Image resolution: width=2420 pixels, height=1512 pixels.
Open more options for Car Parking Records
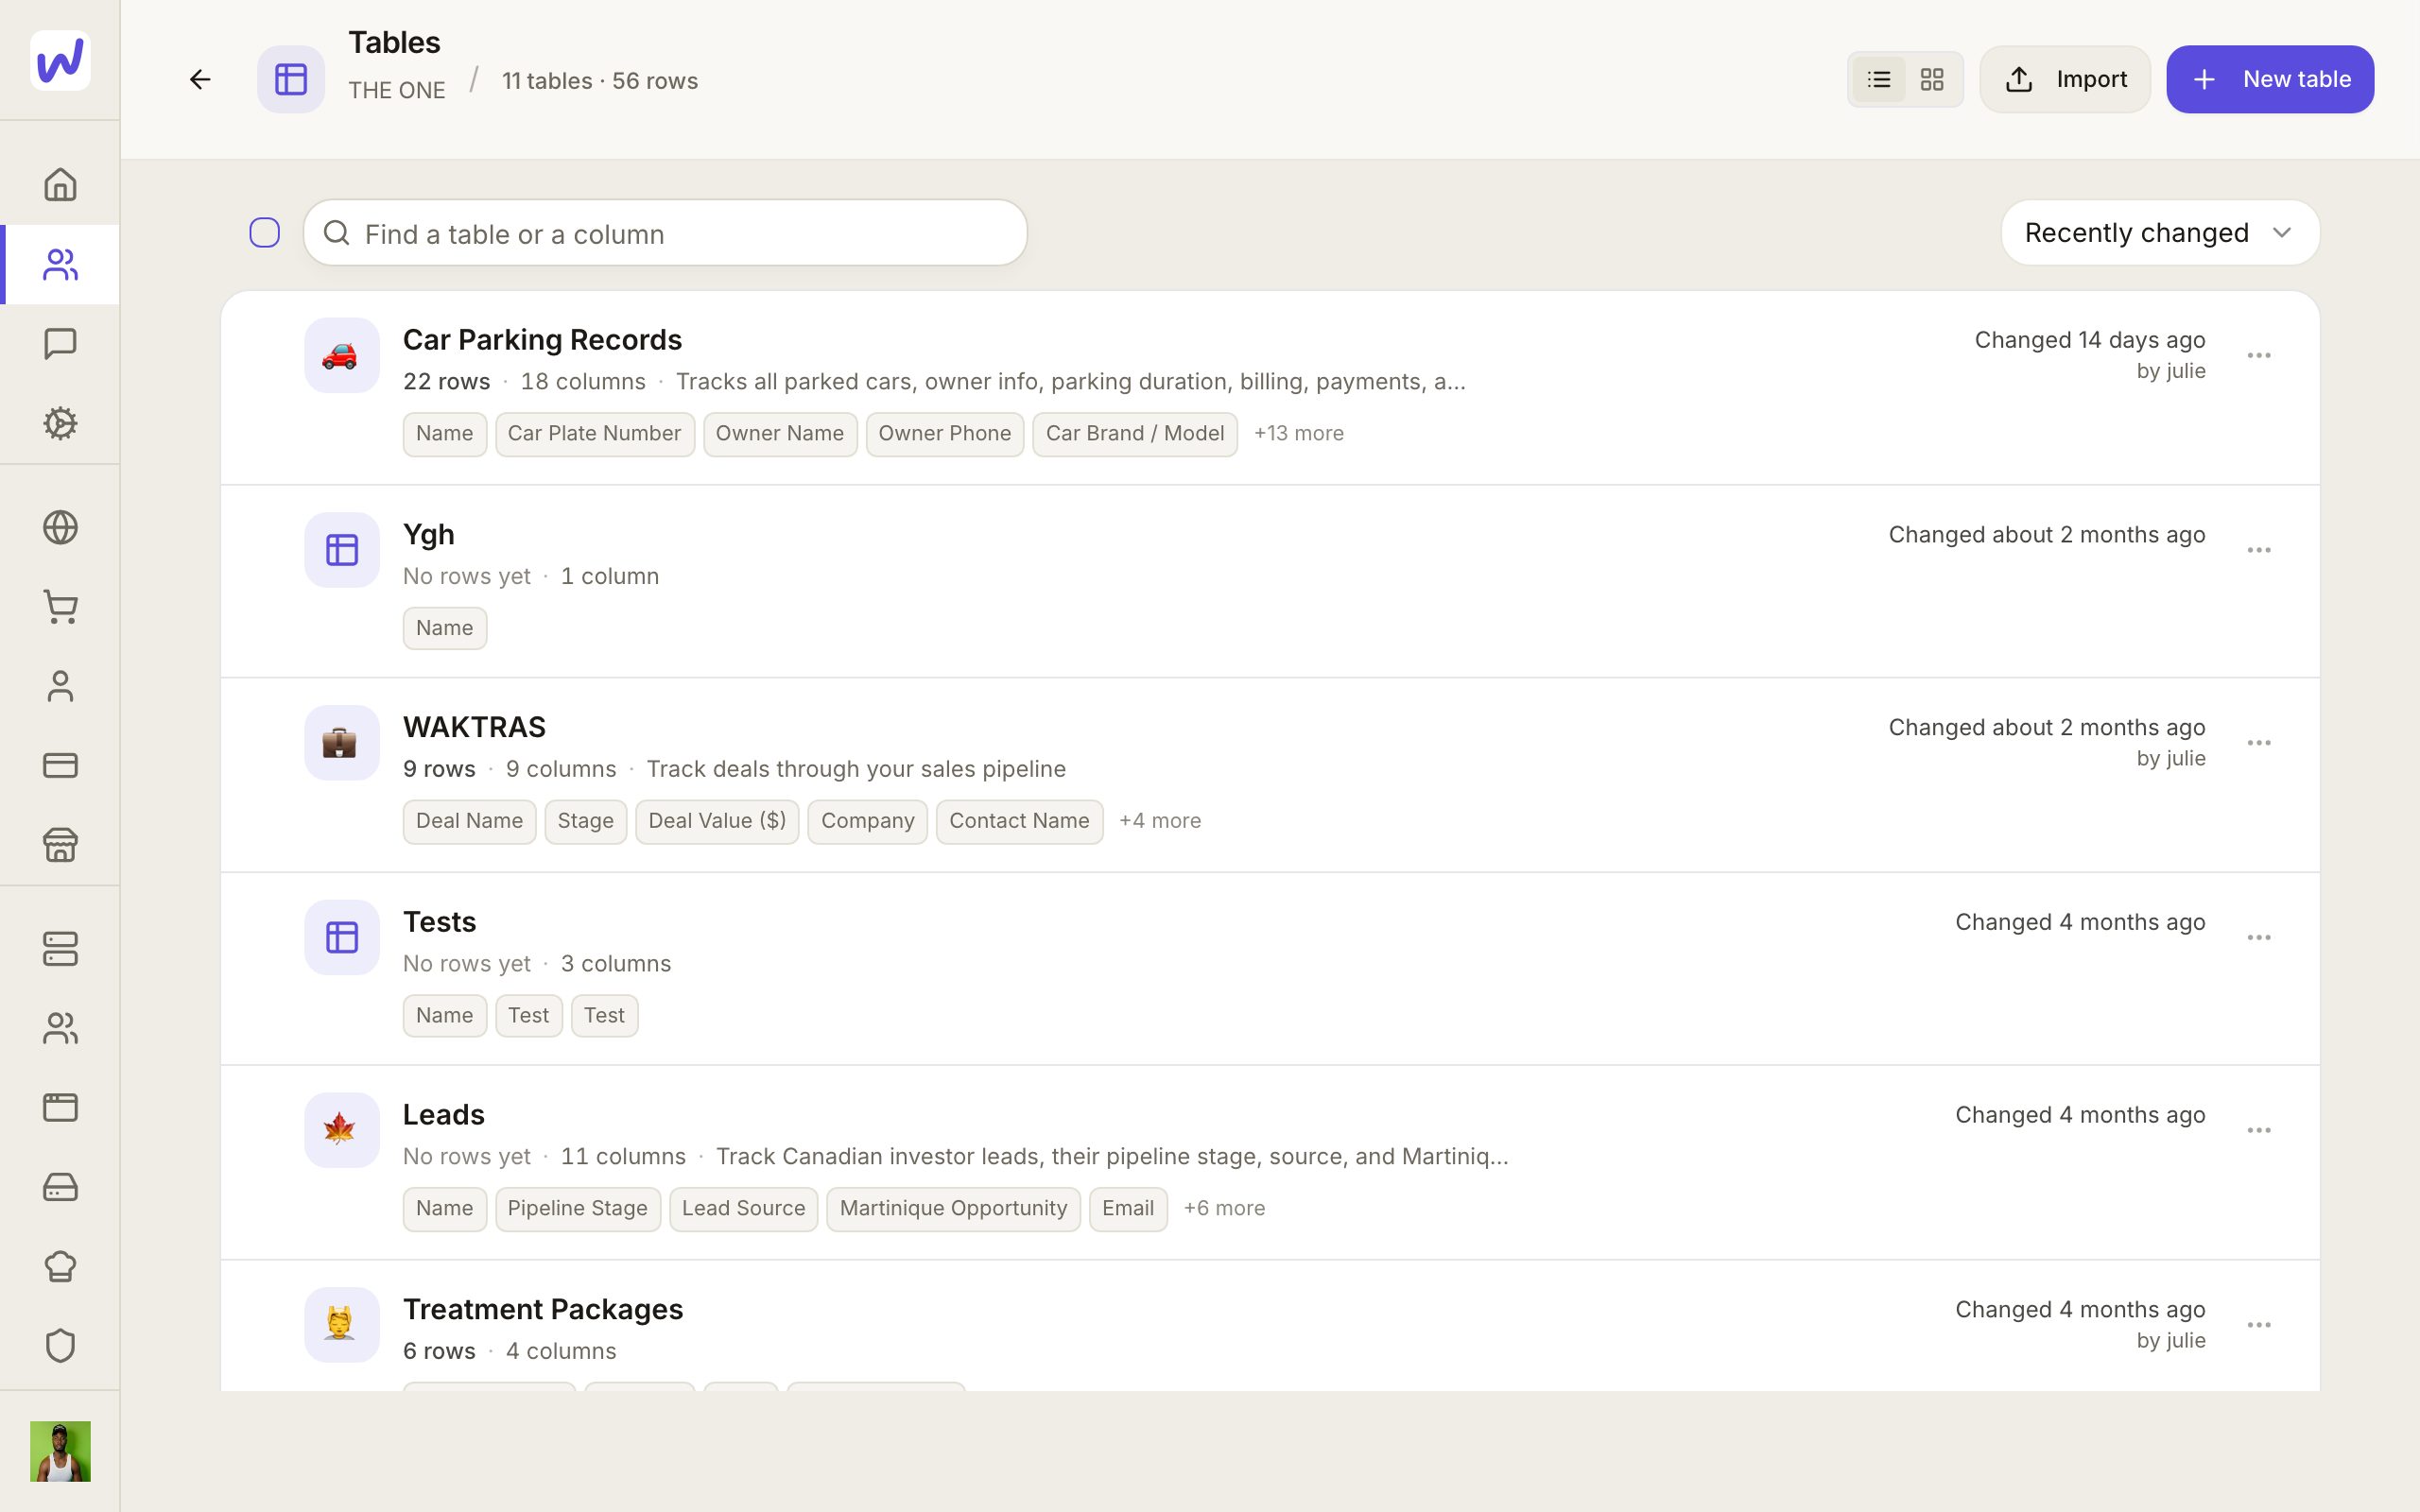[2259, 355]
